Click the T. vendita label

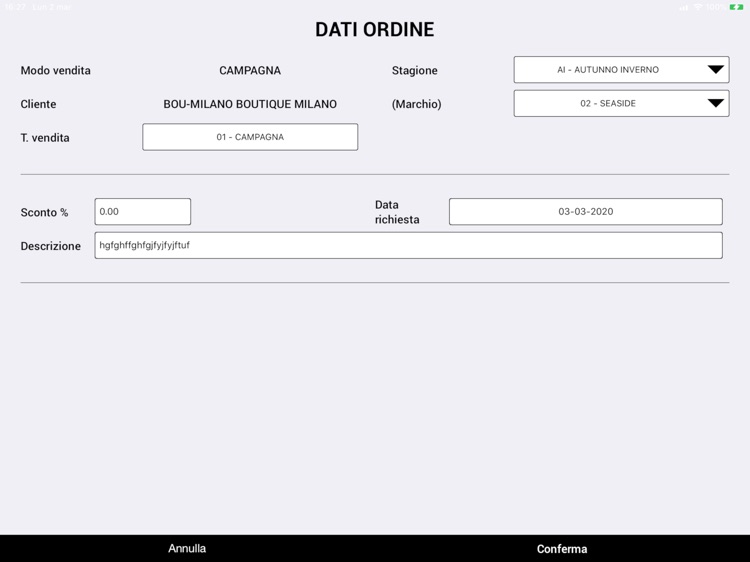[x=45, y=138]
